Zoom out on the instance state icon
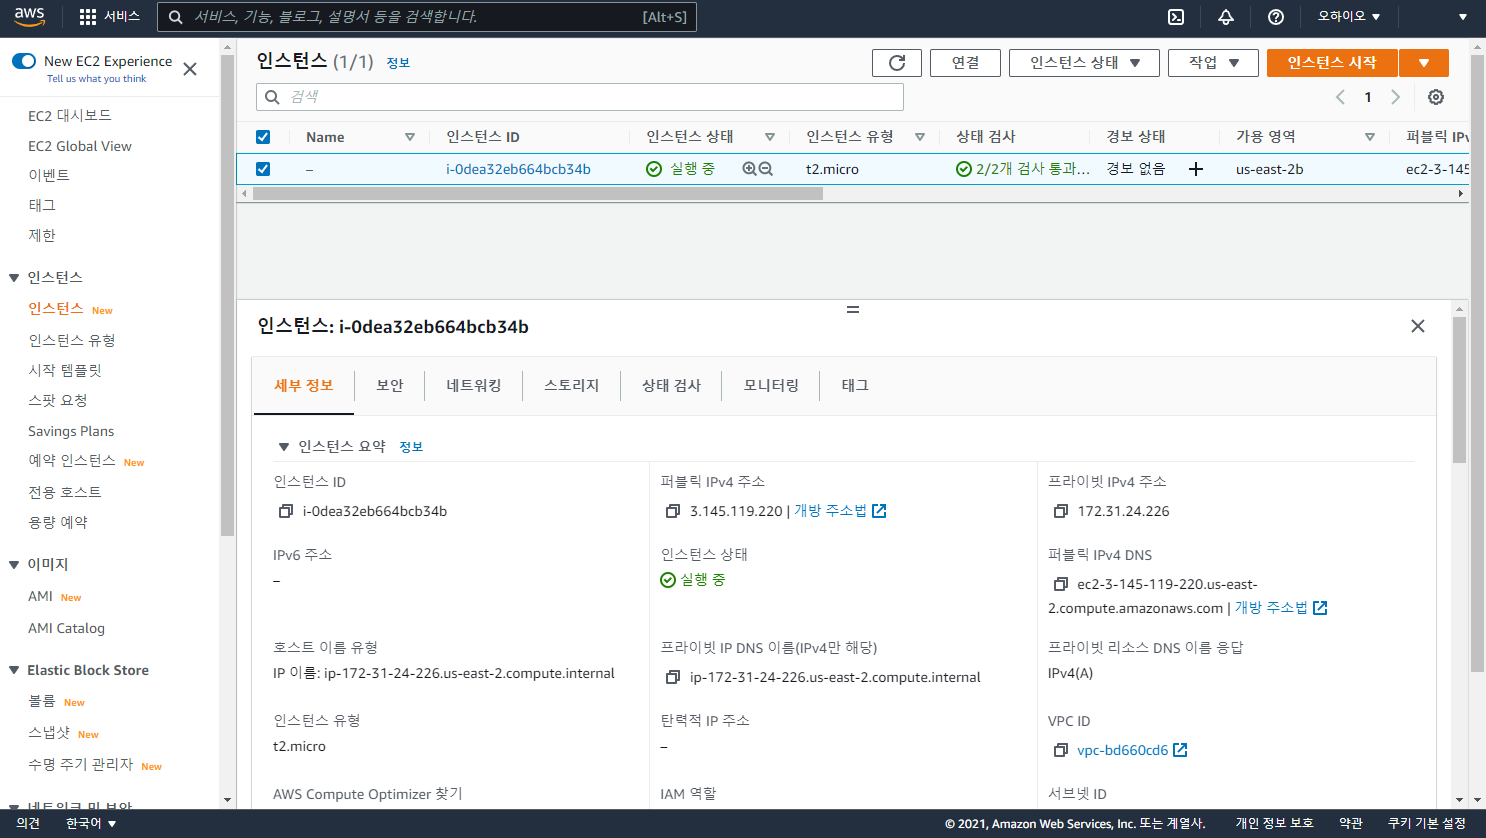Image resolution: width=1486 pixels, height=838 pixels. 766,169
